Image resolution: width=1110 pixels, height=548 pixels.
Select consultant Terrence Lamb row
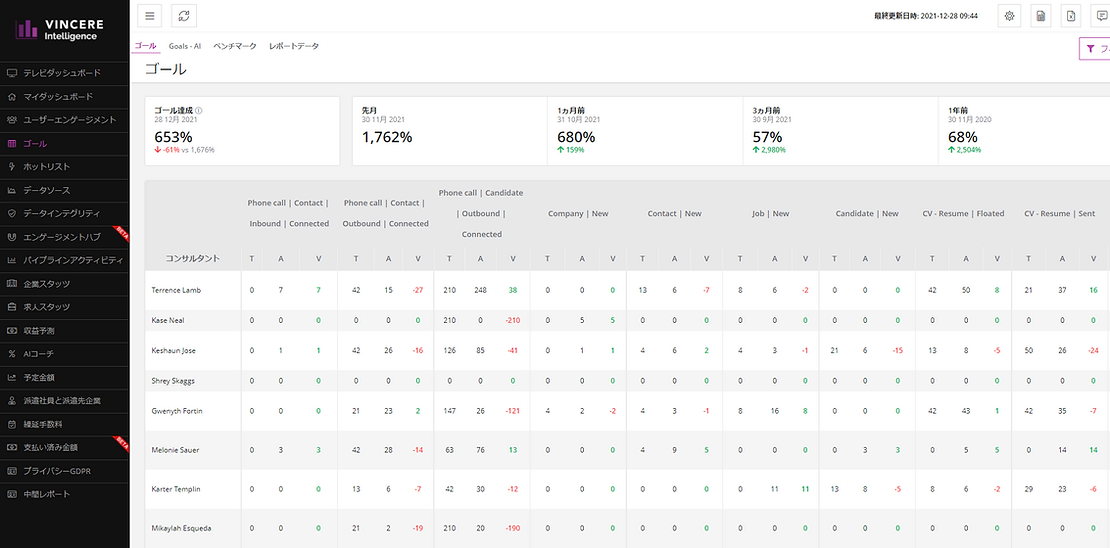[x=177, y=290]
